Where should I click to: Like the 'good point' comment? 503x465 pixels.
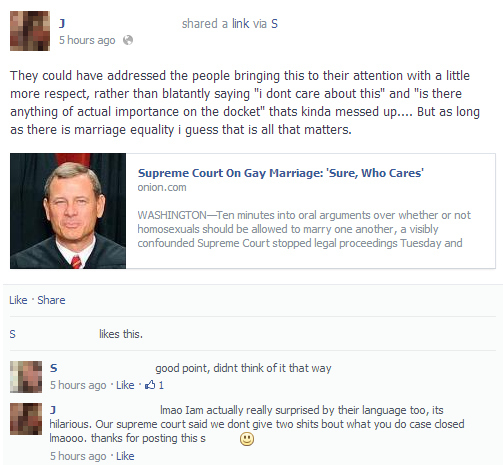(x=125, y=385)
